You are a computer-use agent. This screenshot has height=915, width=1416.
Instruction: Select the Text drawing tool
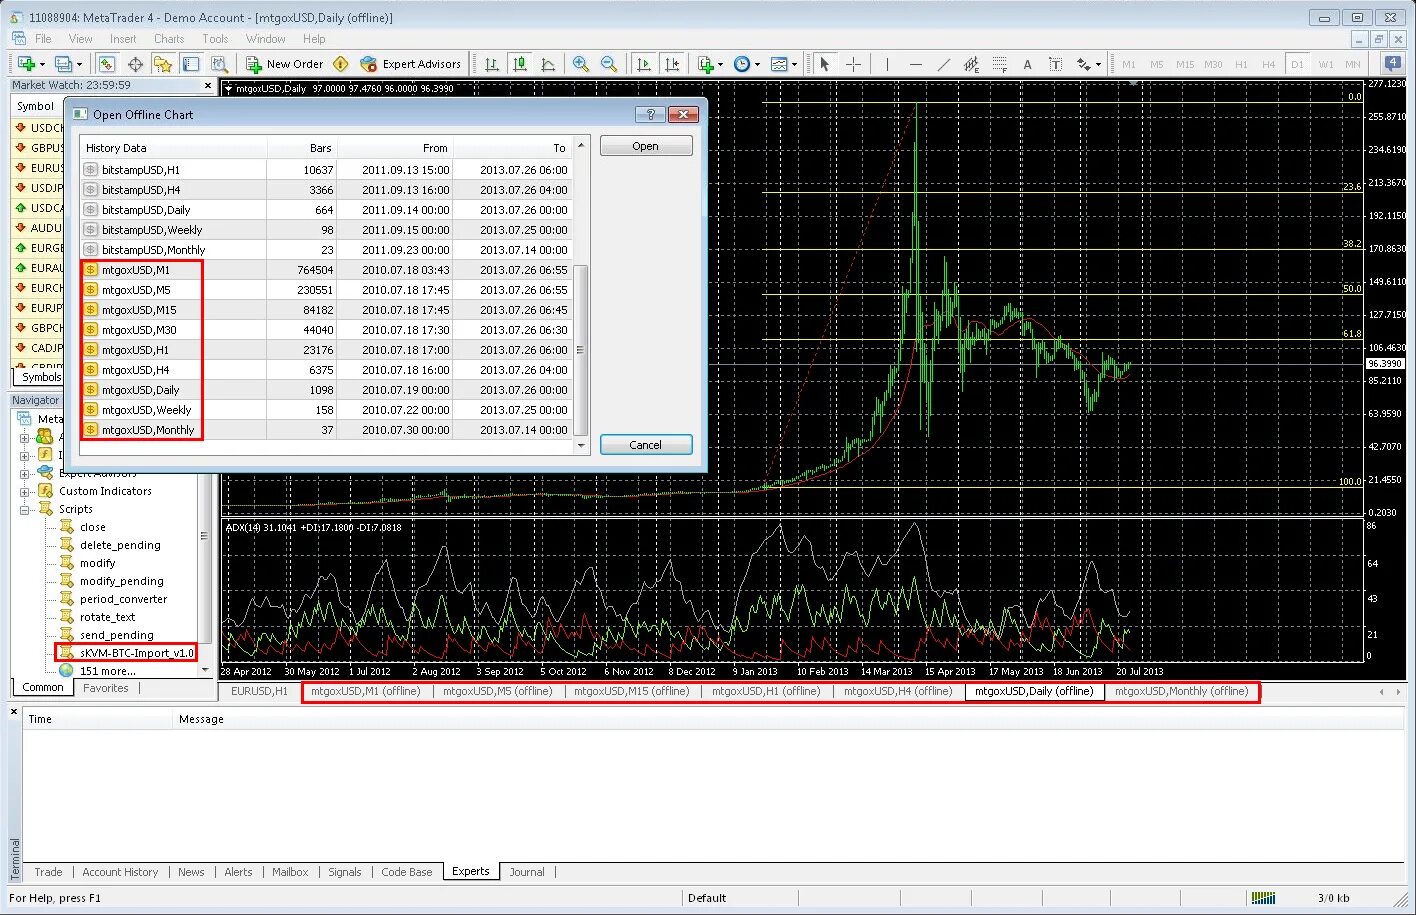point(1027,64)
